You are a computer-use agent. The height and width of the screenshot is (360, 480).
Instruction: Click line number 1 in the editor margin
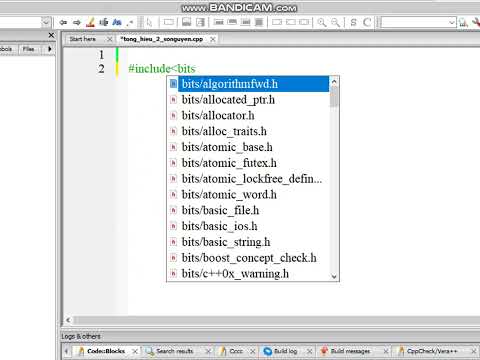(x=101, y=54)
